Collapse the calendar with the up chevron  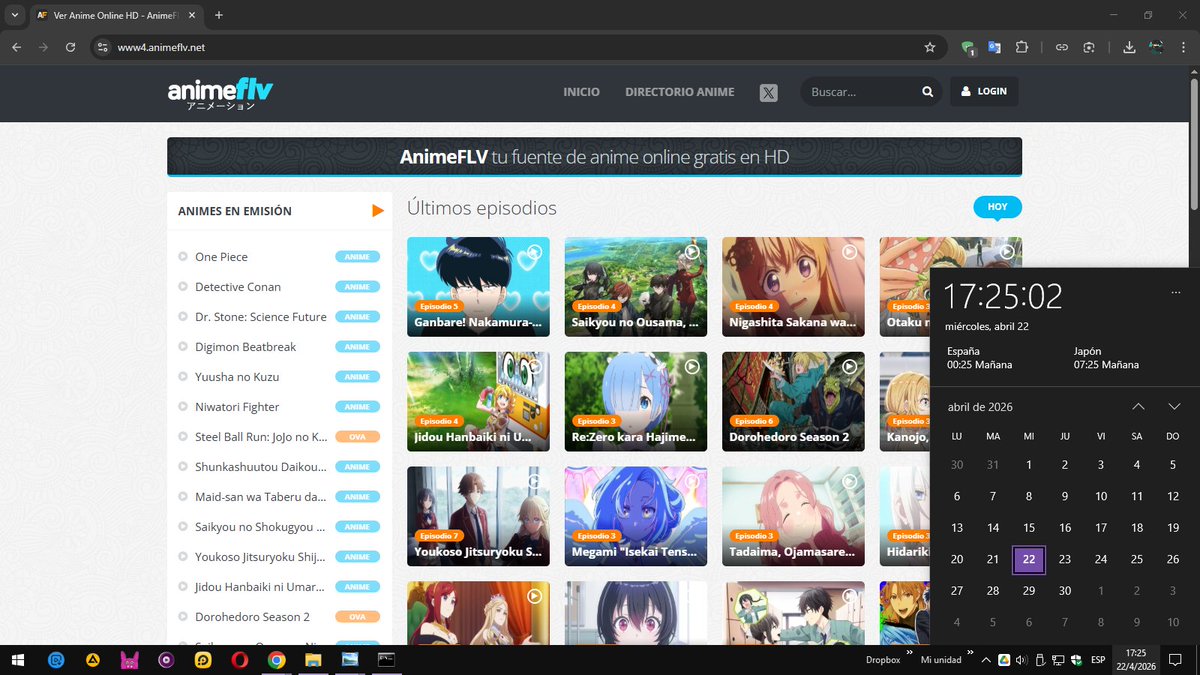pyautogui.click(x=1138, y=407)
